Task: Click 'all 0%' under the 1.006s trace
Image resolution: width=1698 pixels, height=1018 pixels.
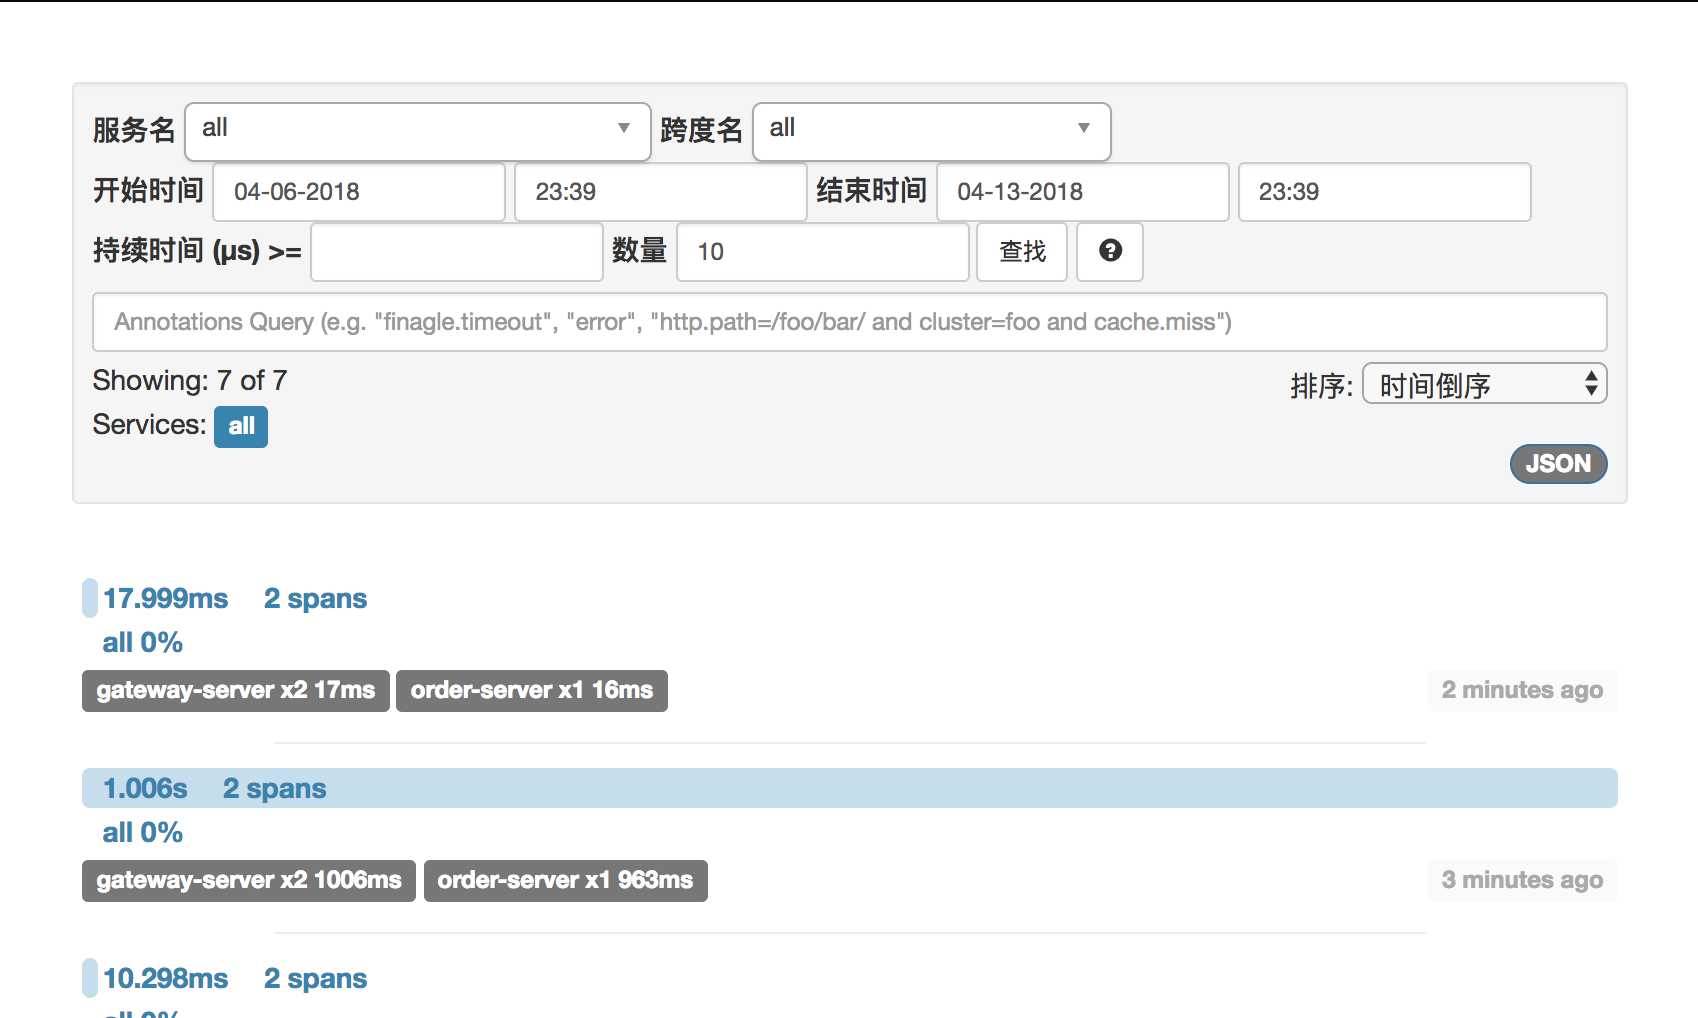Action: pos(142,833)
